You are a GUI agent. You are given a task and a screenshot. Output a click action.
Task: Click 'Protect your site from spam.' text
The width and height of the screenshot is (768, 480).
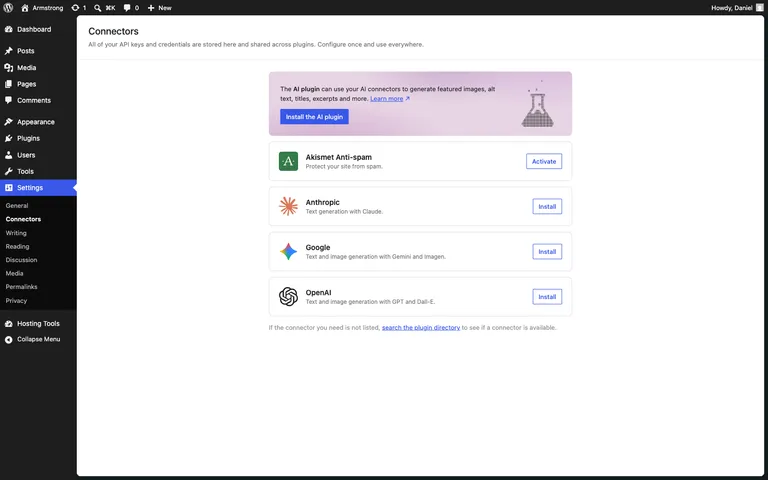344,167
